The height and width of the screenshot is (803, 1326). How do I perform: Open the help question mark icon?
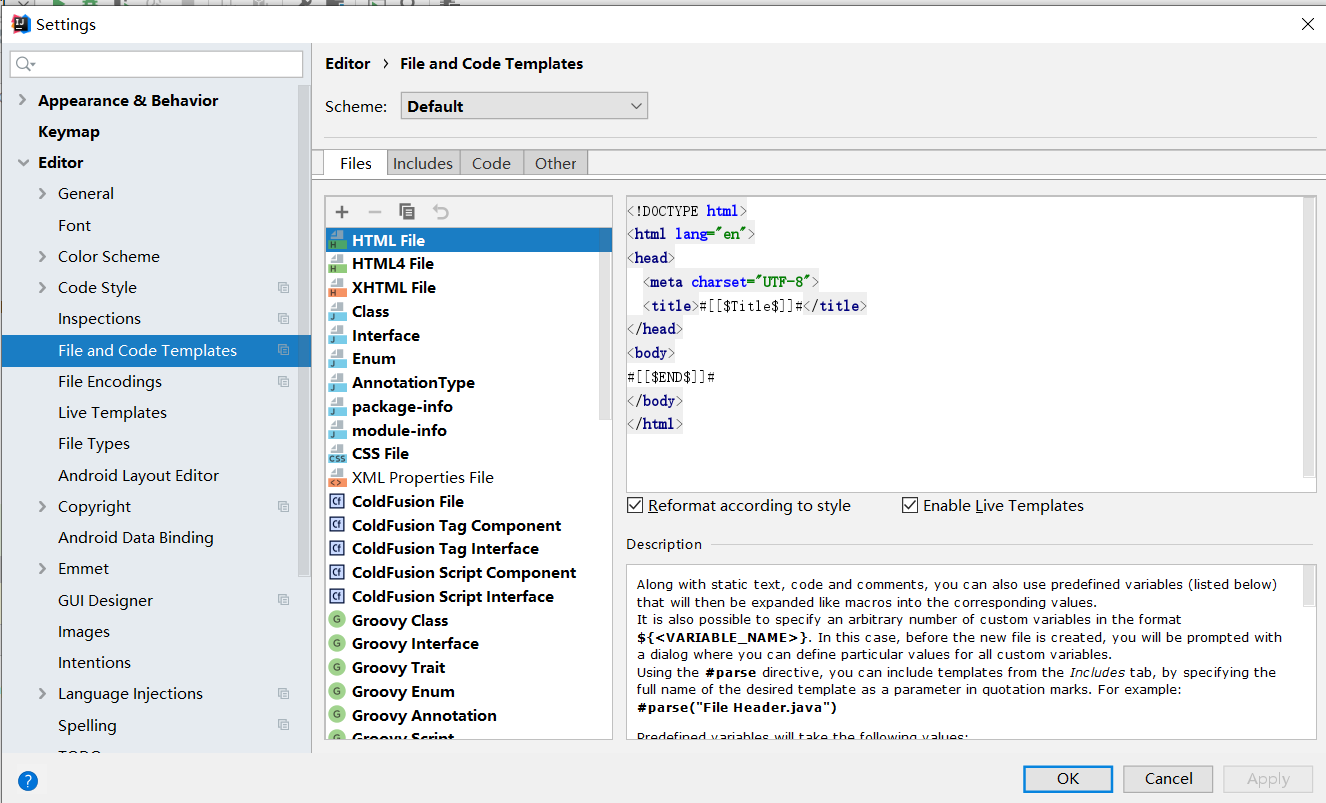click(x=28, y=781)
